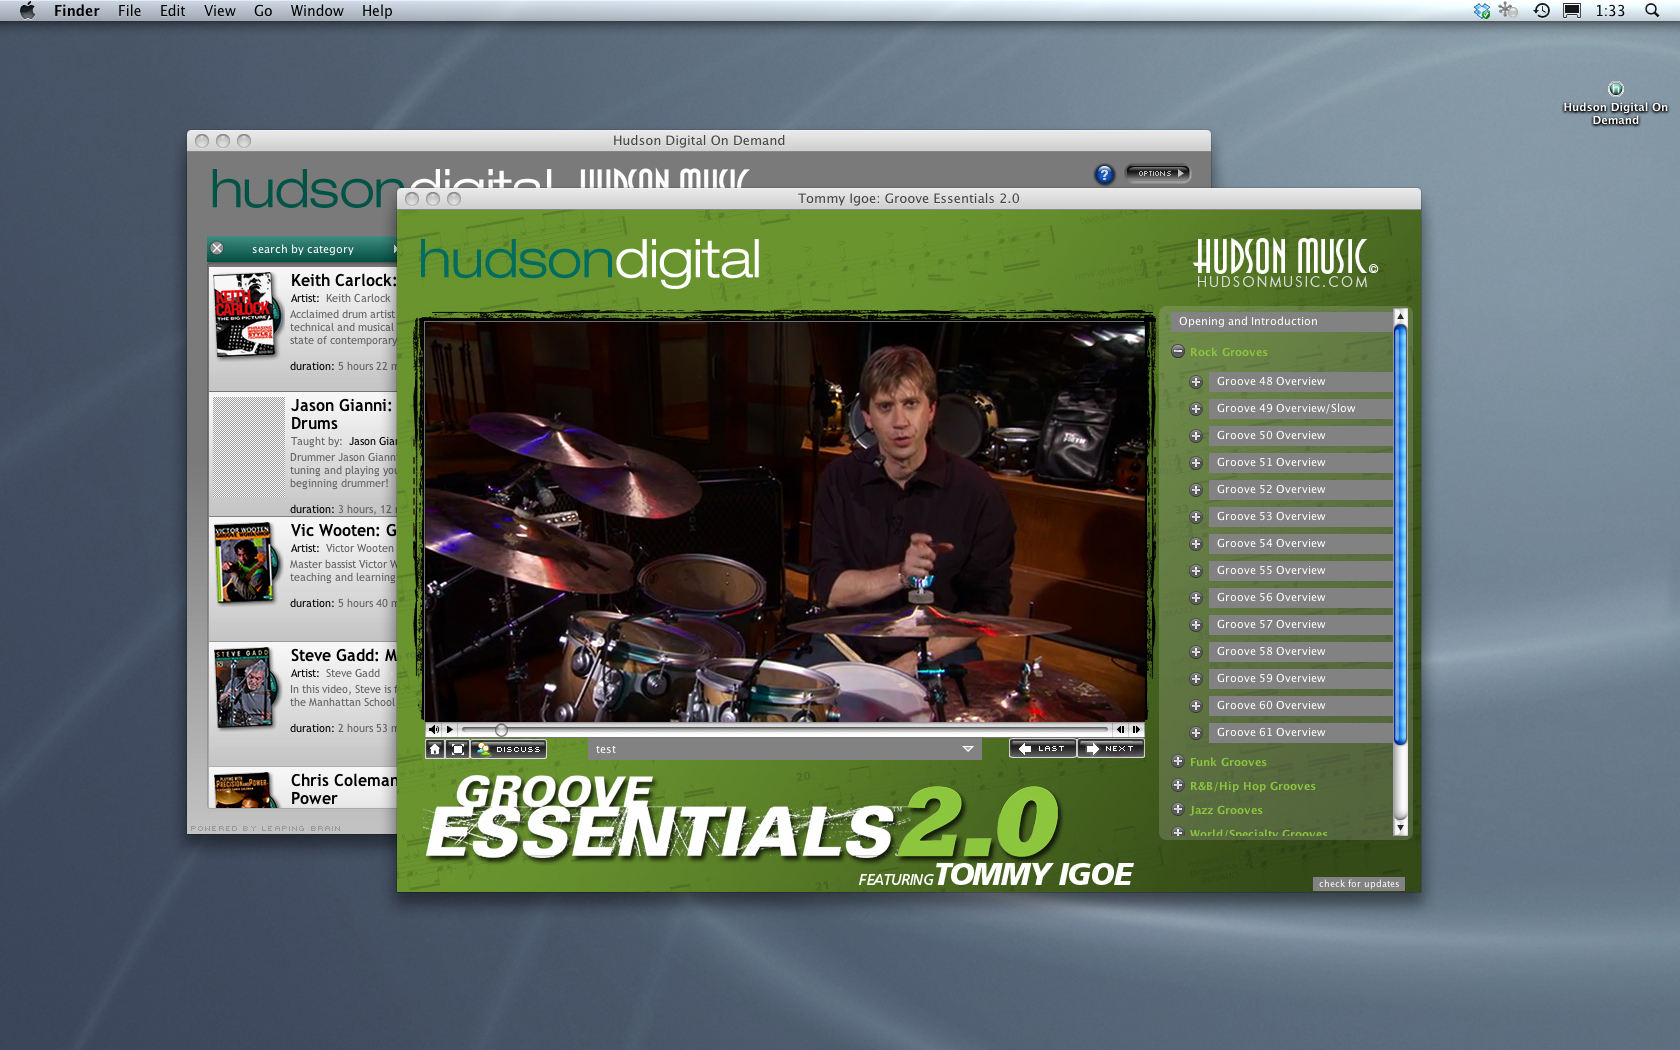
Task: Select the Groove 56 Overview row
Action: [x=1300, y=597]
